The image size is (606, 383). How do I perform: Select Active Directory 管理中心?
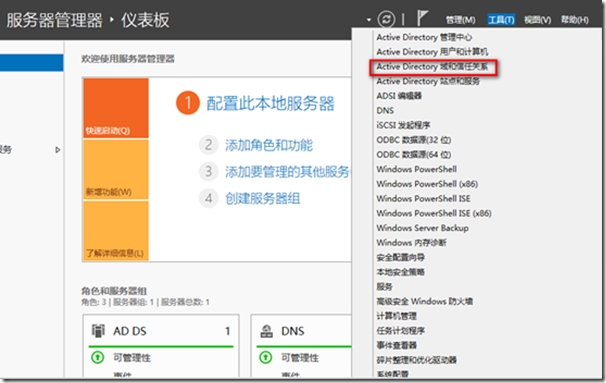click(424, 37)
